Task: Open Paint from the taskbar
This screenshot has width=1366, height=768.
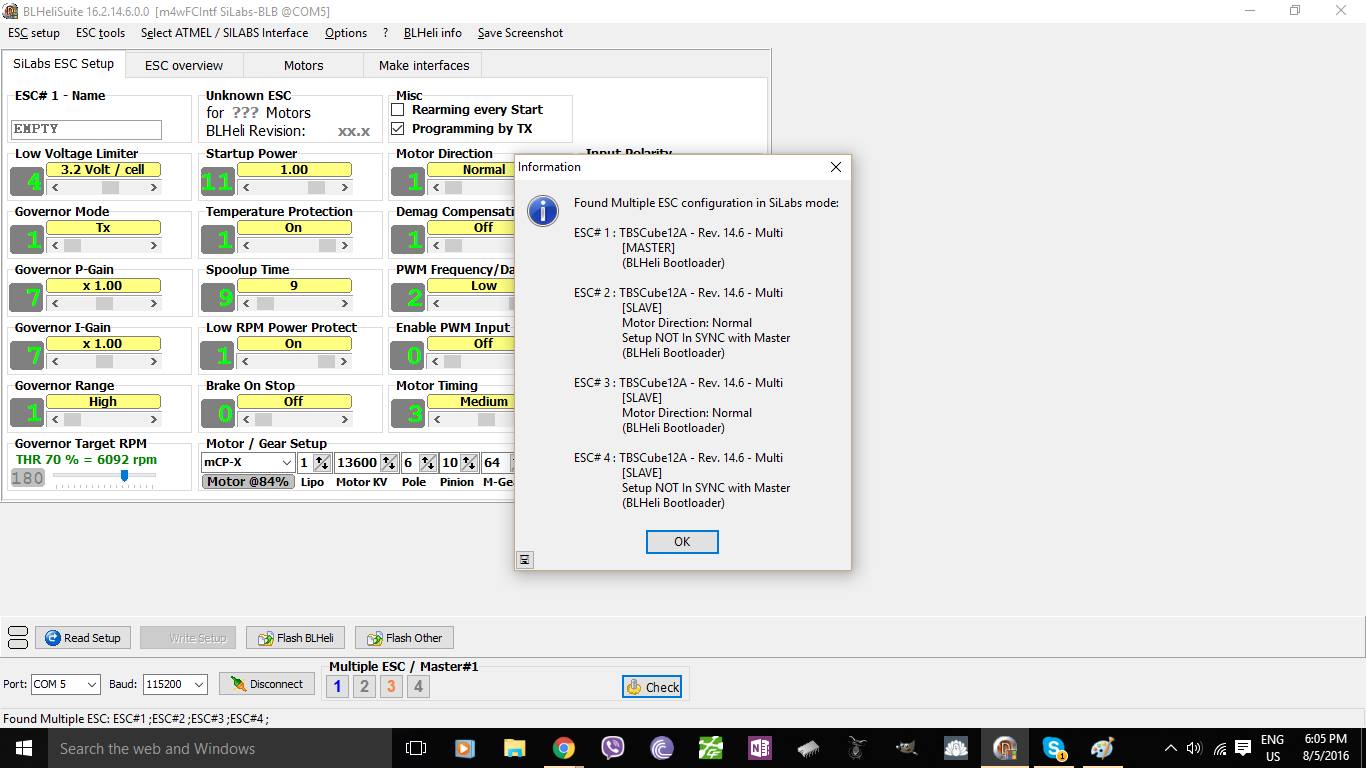Action: (x=1103, y=748)
